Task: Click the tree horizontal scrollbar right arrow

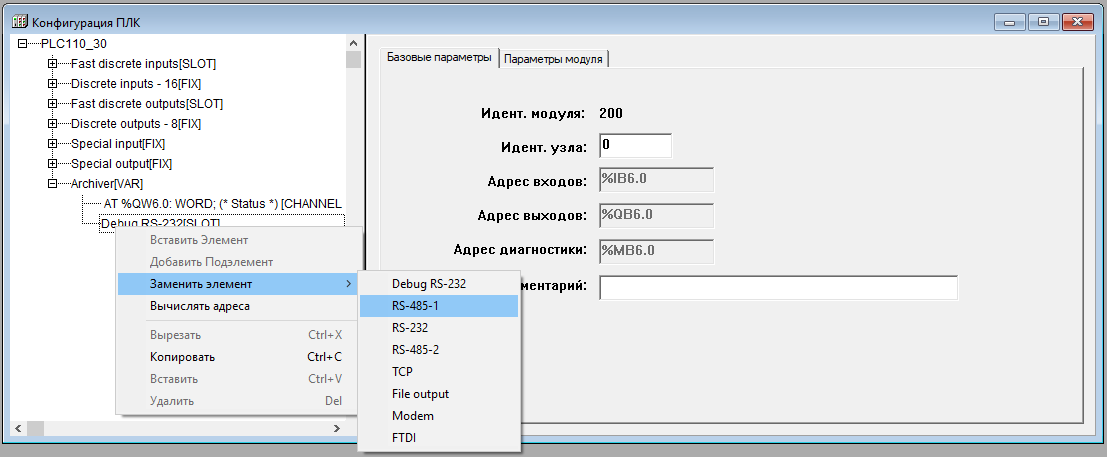Action: (337, 428)
